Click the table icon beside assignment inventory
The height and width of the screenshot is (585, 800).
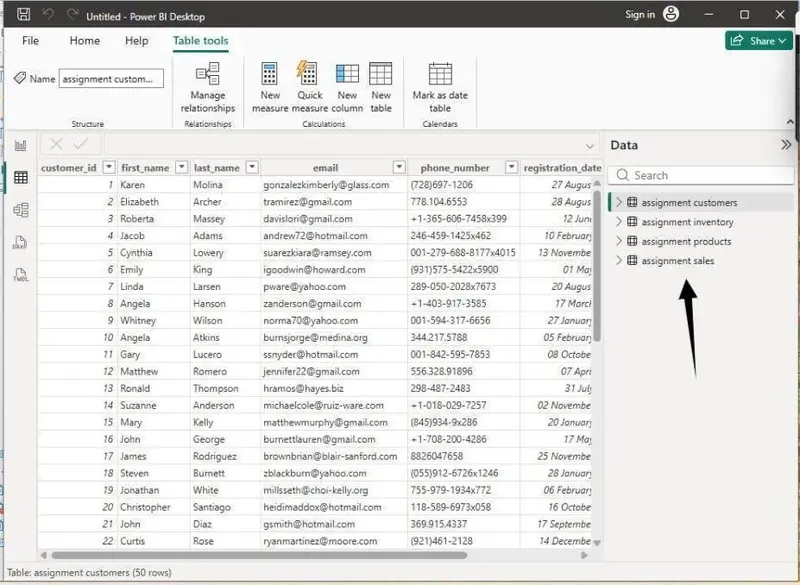click(x=632, y=221)
